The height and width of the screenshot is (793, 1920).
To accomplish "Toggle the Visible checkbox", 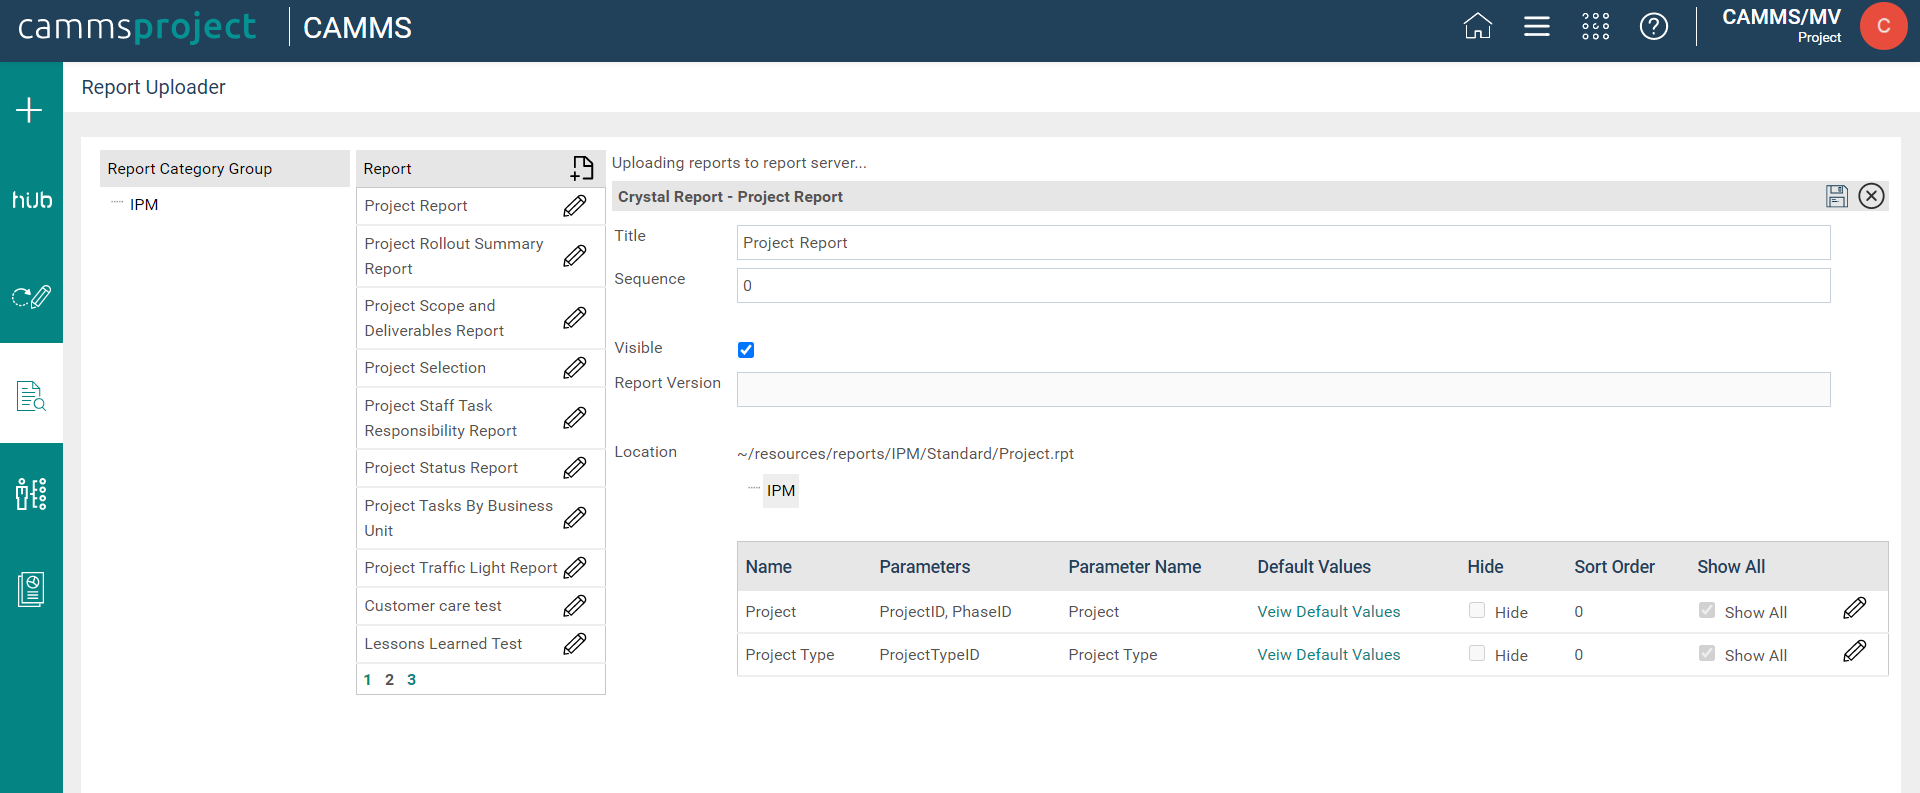I will click(746, 350).
